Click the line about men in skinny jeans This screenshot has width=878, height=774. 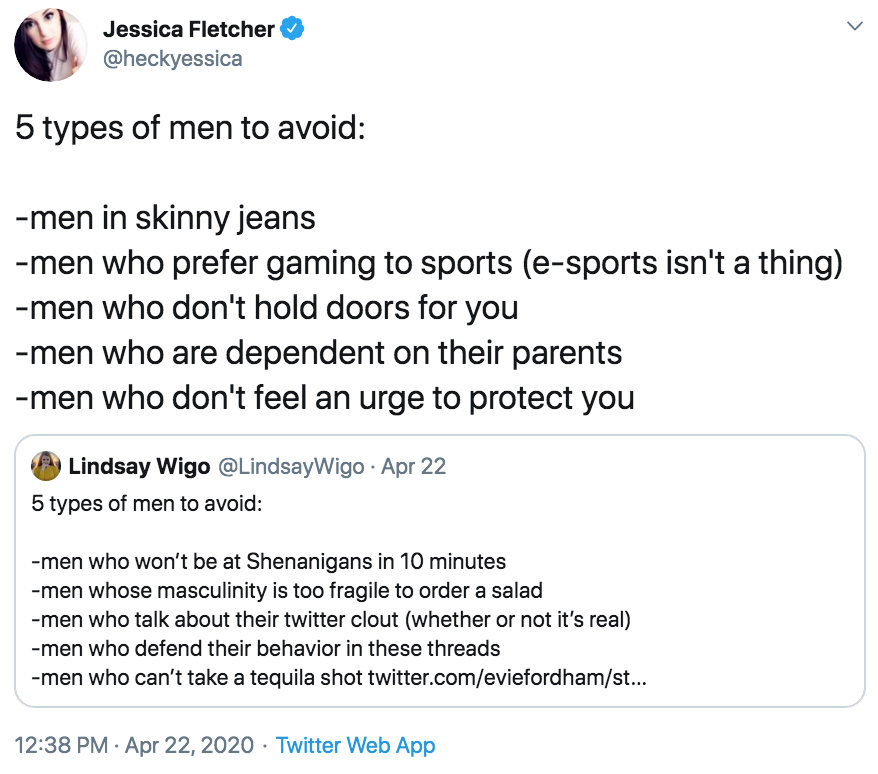166,217
